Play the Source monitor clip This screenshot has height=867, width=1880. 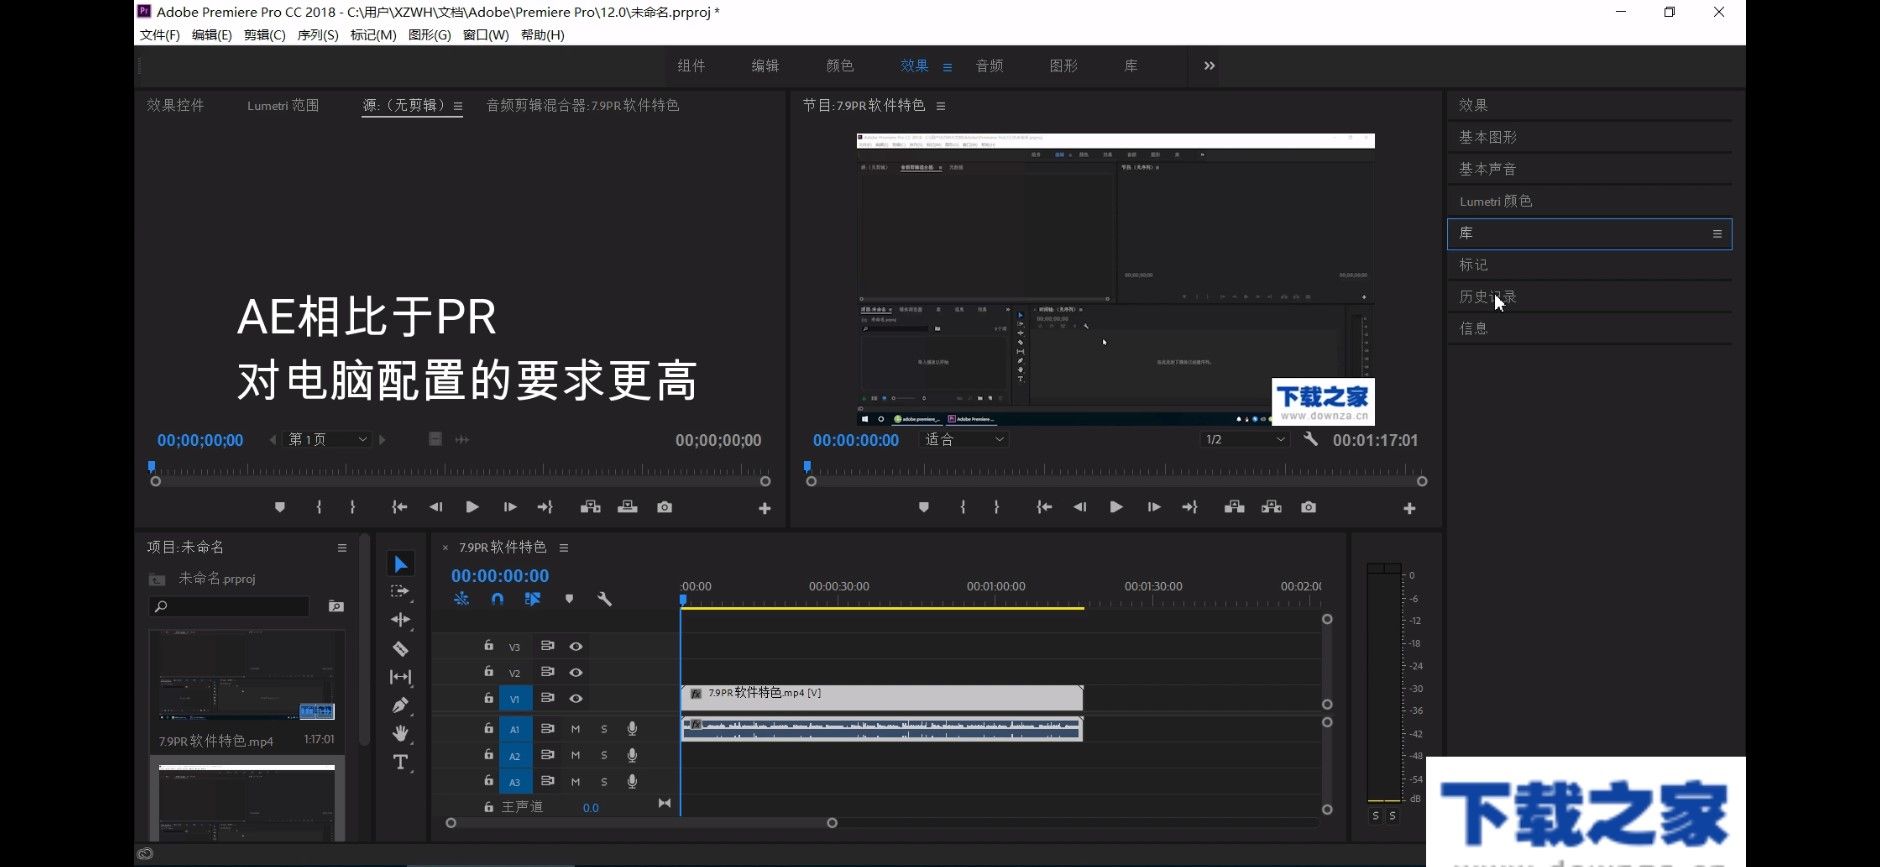tap(472, 507)
